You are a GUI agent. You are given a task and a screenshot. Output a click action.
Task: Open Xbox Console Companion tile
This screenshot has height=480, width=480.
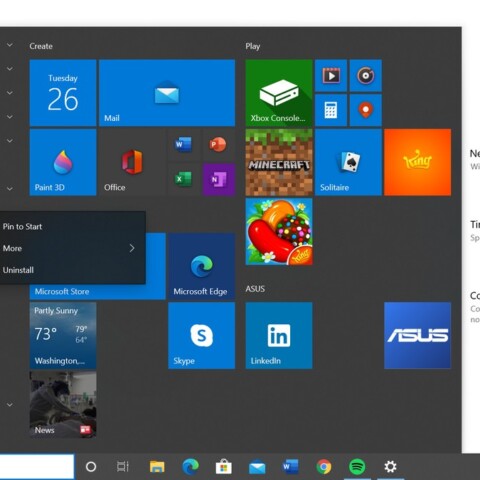(279, 93)
